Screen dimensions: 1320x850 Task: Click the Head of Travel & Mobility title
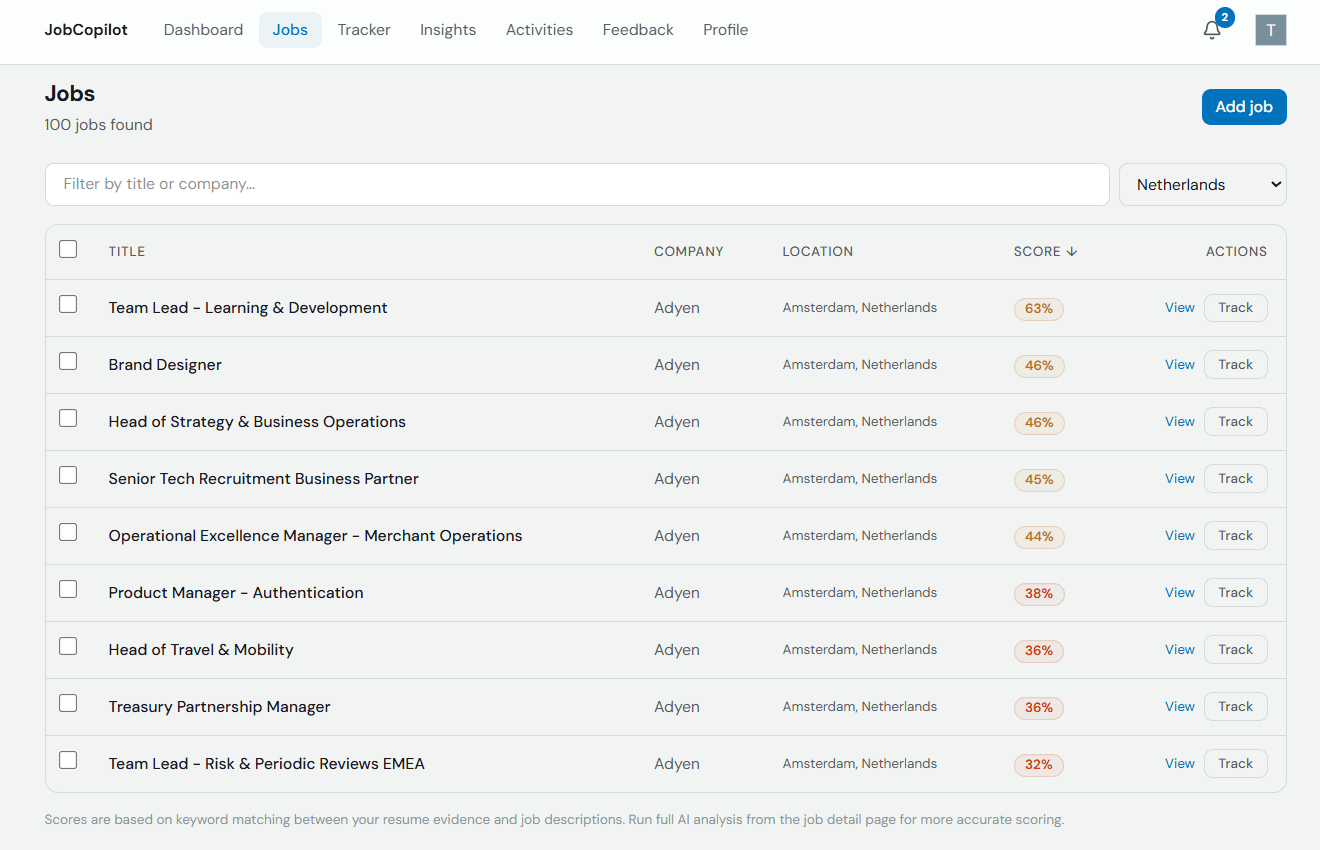[x=201, y=650]
